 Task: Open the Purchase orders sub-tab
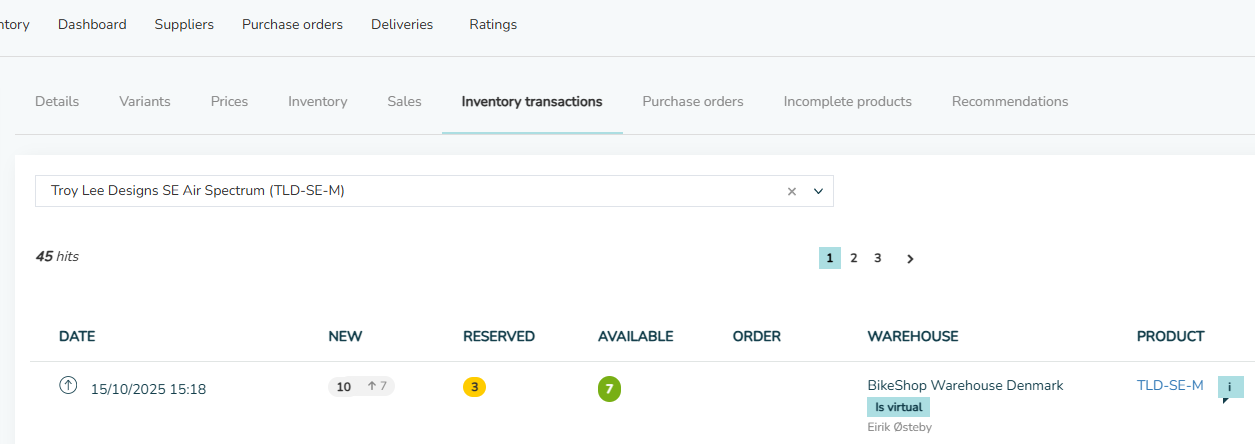pos(692,101)
